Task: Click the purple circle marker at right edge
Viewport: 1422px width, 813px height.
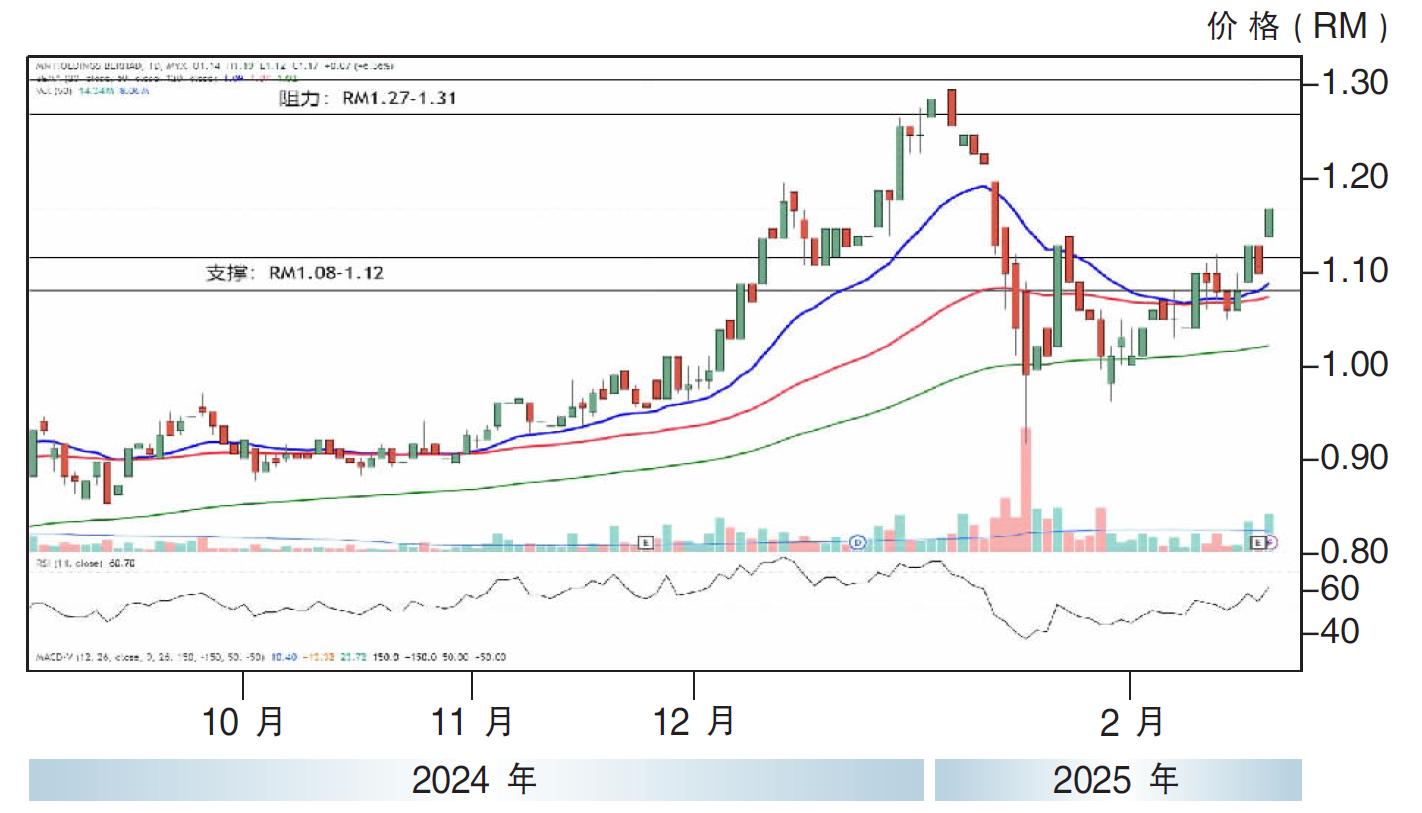Action: click(x=1272, y=542)
